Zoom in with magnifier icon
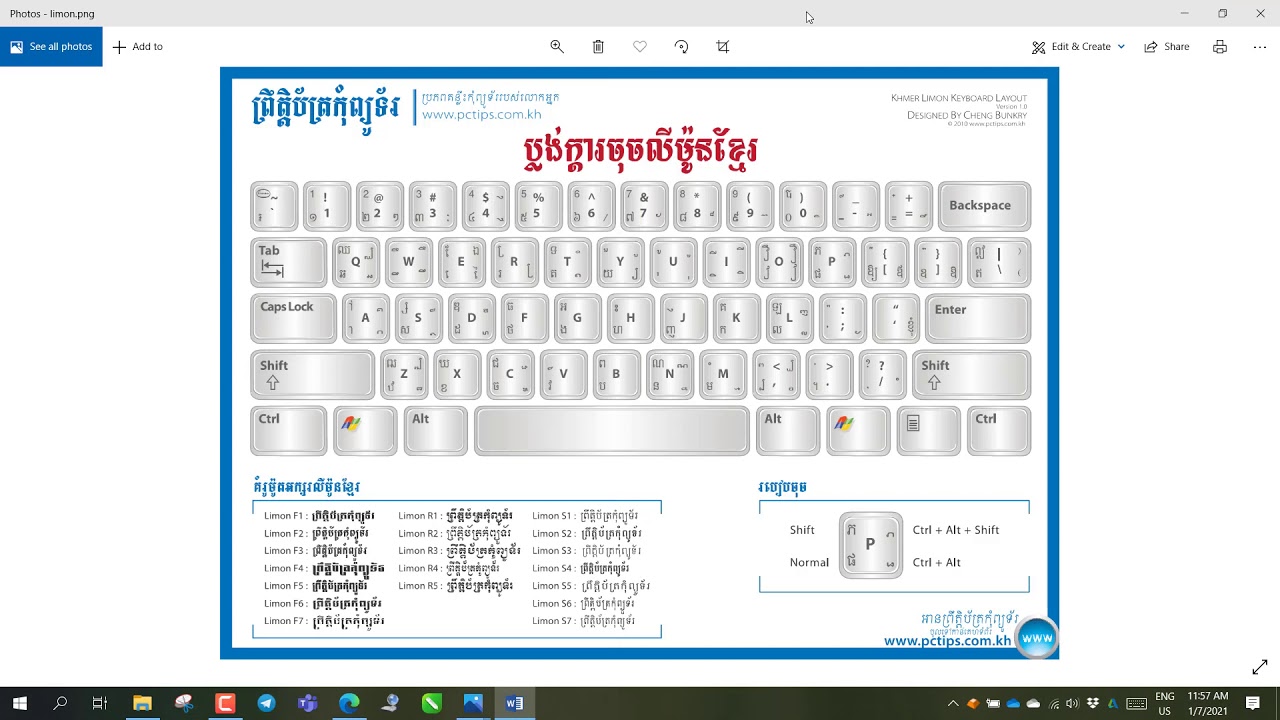Image resolution: width=1280 pixels, height=720 pixels. [x=557, y=47]
